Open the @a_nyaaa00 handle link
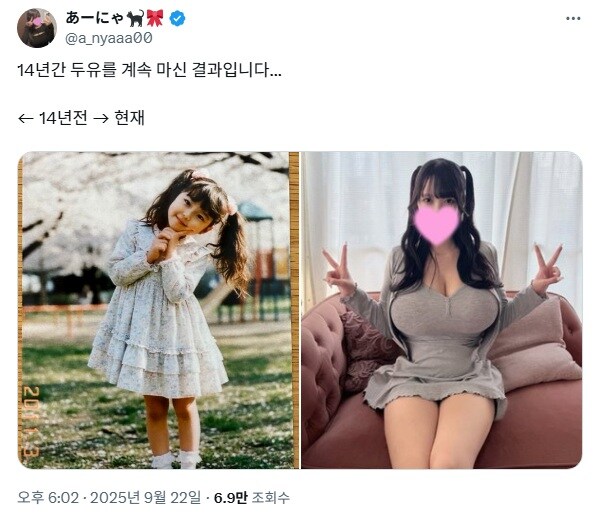This screenshot has height=522, width=595. [109, 38]
